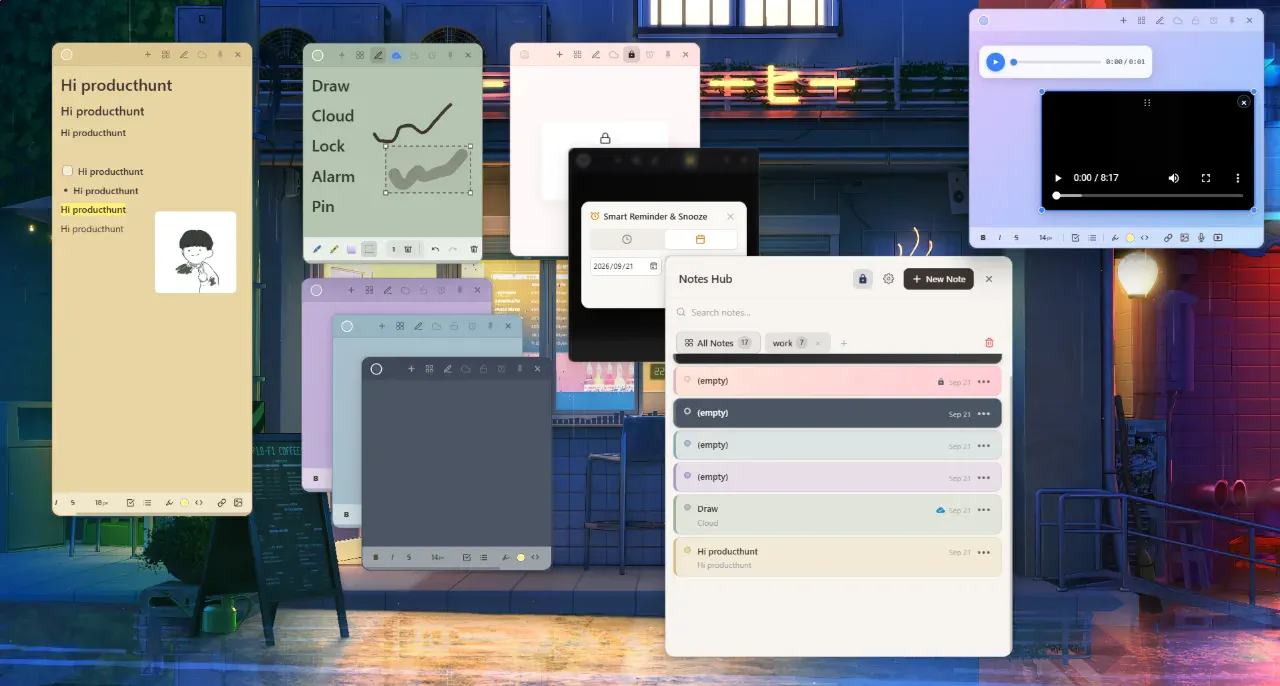
Task: Insert audio recording via microphone icon
Action: click(1201, 238)
